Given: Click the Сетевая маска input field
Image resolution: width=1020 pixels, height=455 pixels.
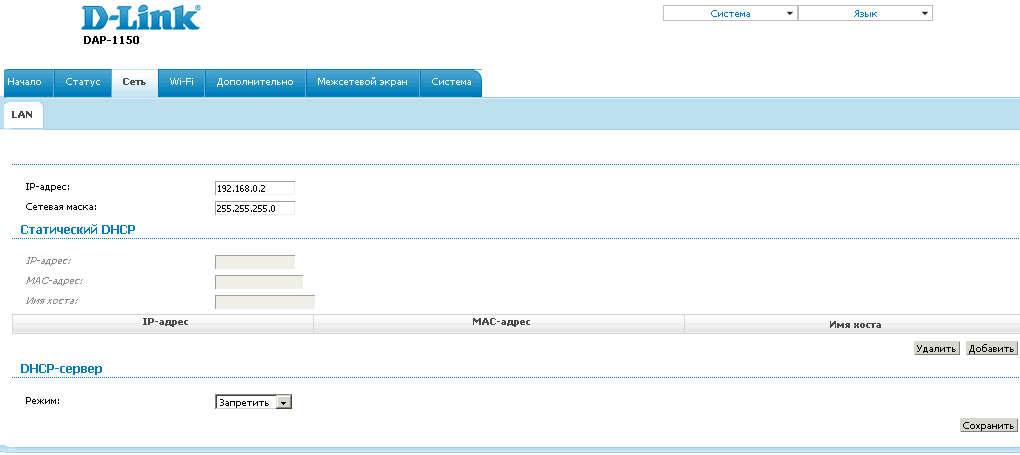Looking at the screenshot, I should pyautogui.click(x=255, y=208).
